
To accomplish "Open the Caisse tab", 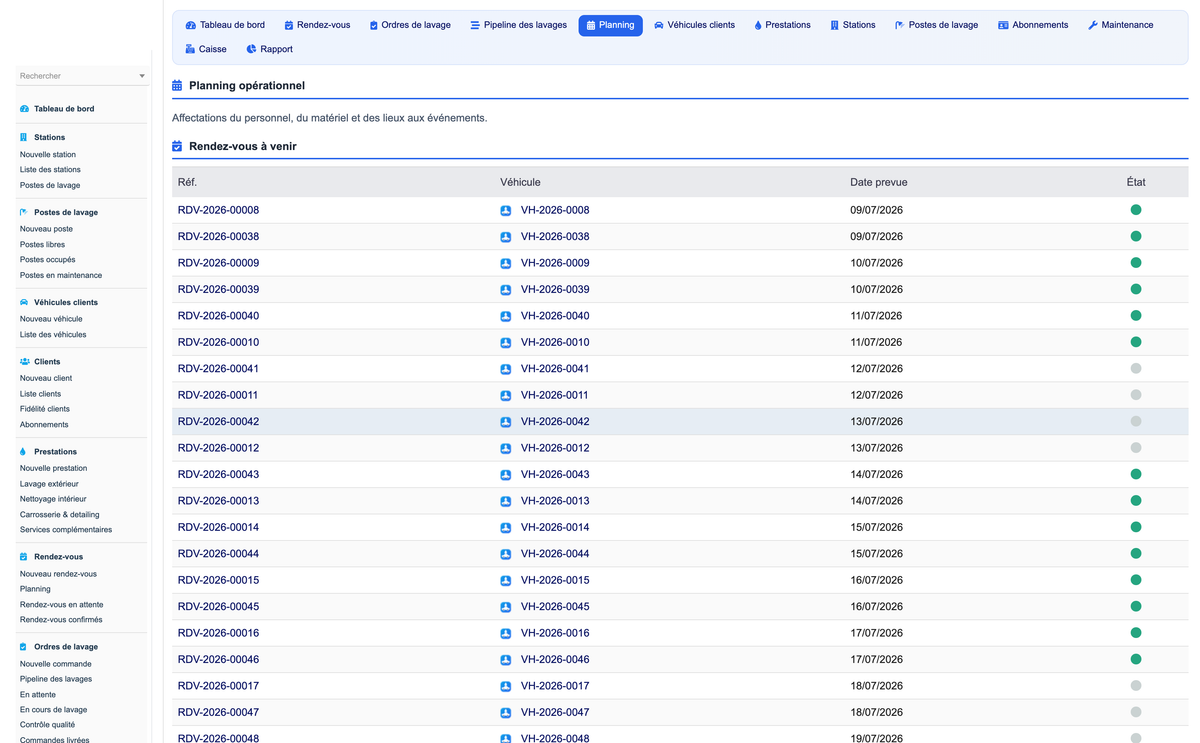I will 206,49.
